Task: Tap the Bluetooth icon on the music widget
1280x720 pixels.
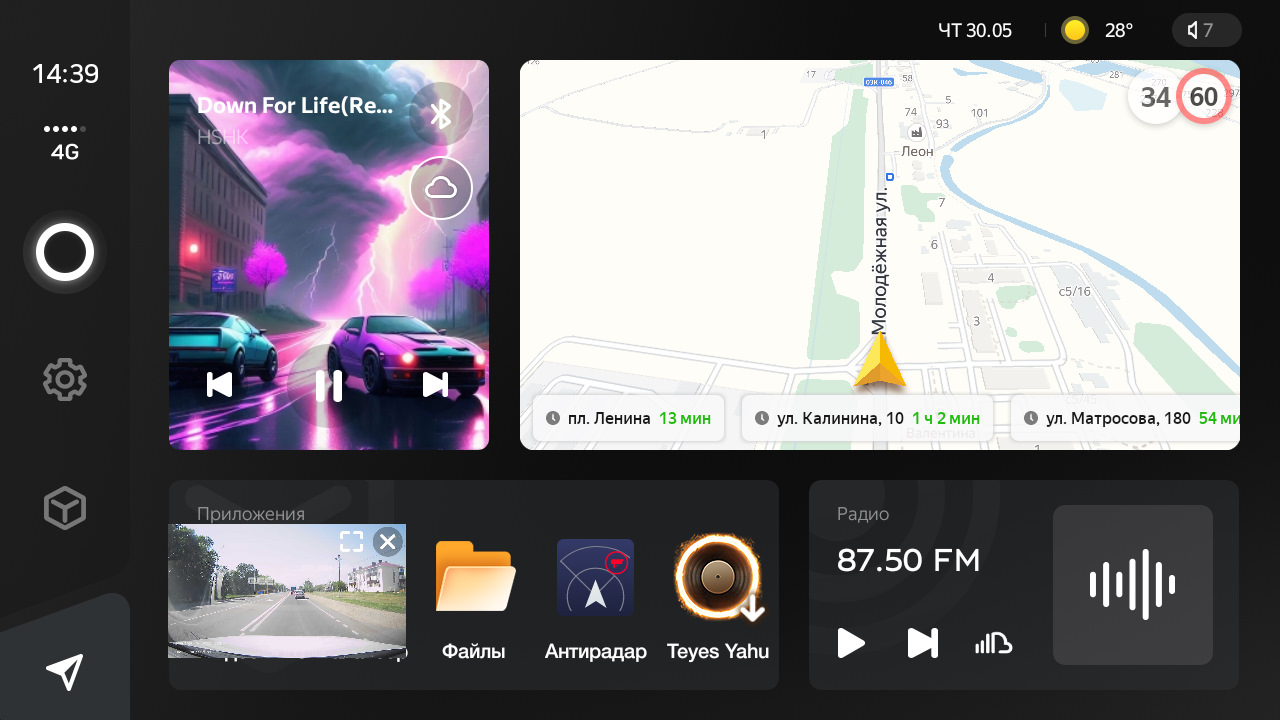Action: click(x=441, y=114)
